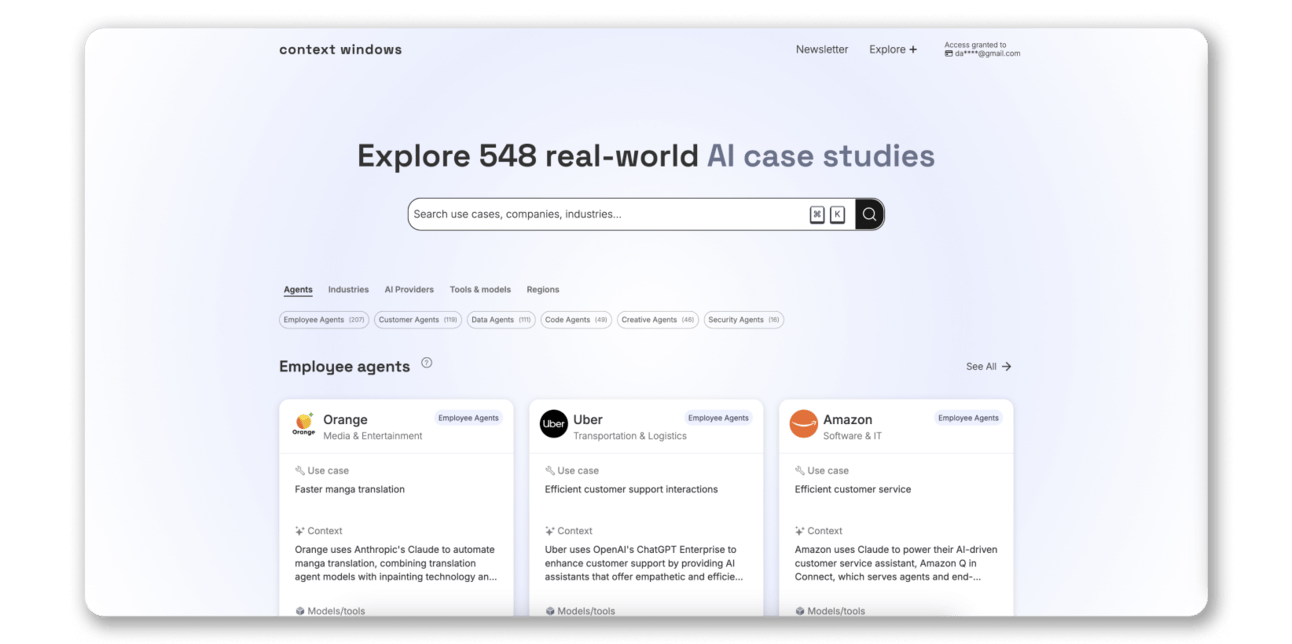Filter by Security Agents chip
1292x644 pixels.
(744, 320)
